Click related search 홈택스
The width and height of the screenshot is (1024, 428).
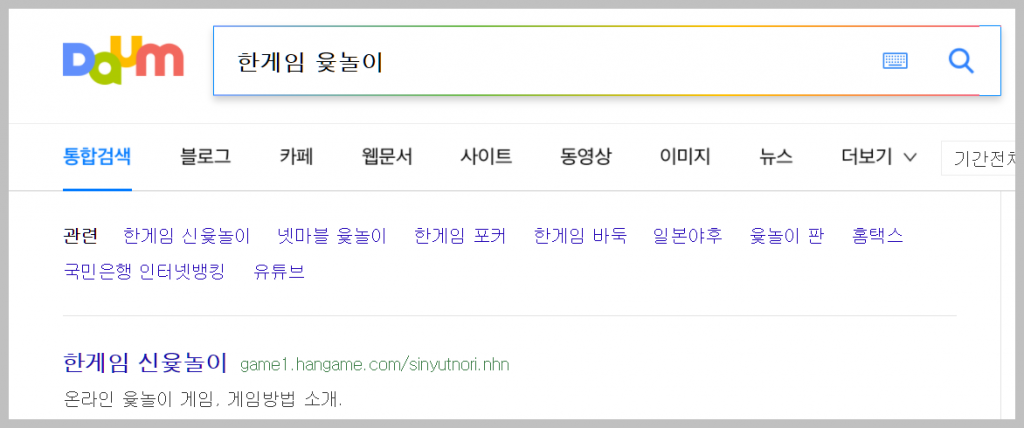click(878, 236)
